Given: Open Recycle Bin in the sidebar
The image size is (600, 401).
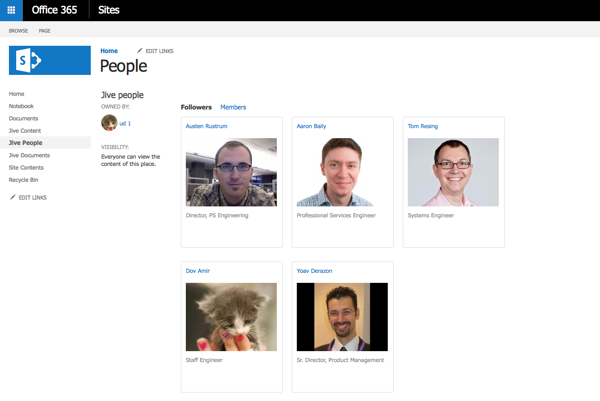Looking at the screenshot, I should point(23,180).
